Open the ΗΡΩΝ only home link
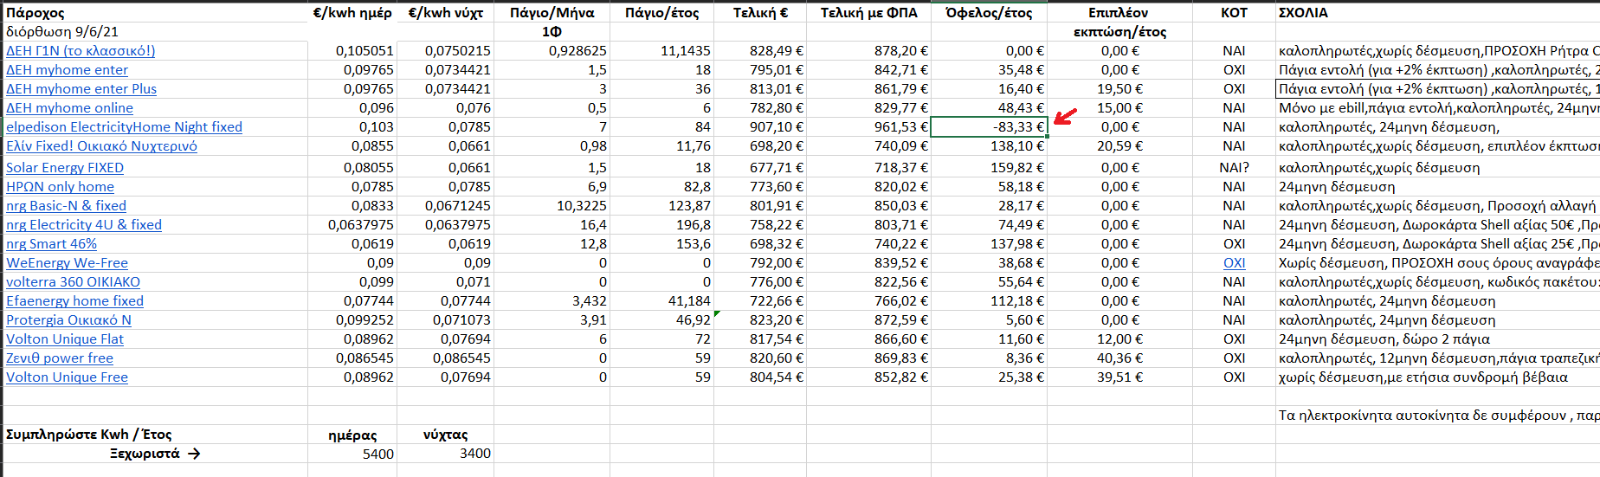Screen dimensions: 1600x477 click(x=60, y=187)
